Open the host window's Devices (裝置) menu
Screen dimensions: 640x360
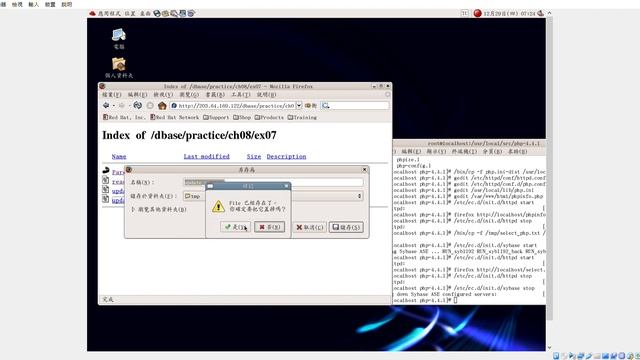[x=50, y=4]
